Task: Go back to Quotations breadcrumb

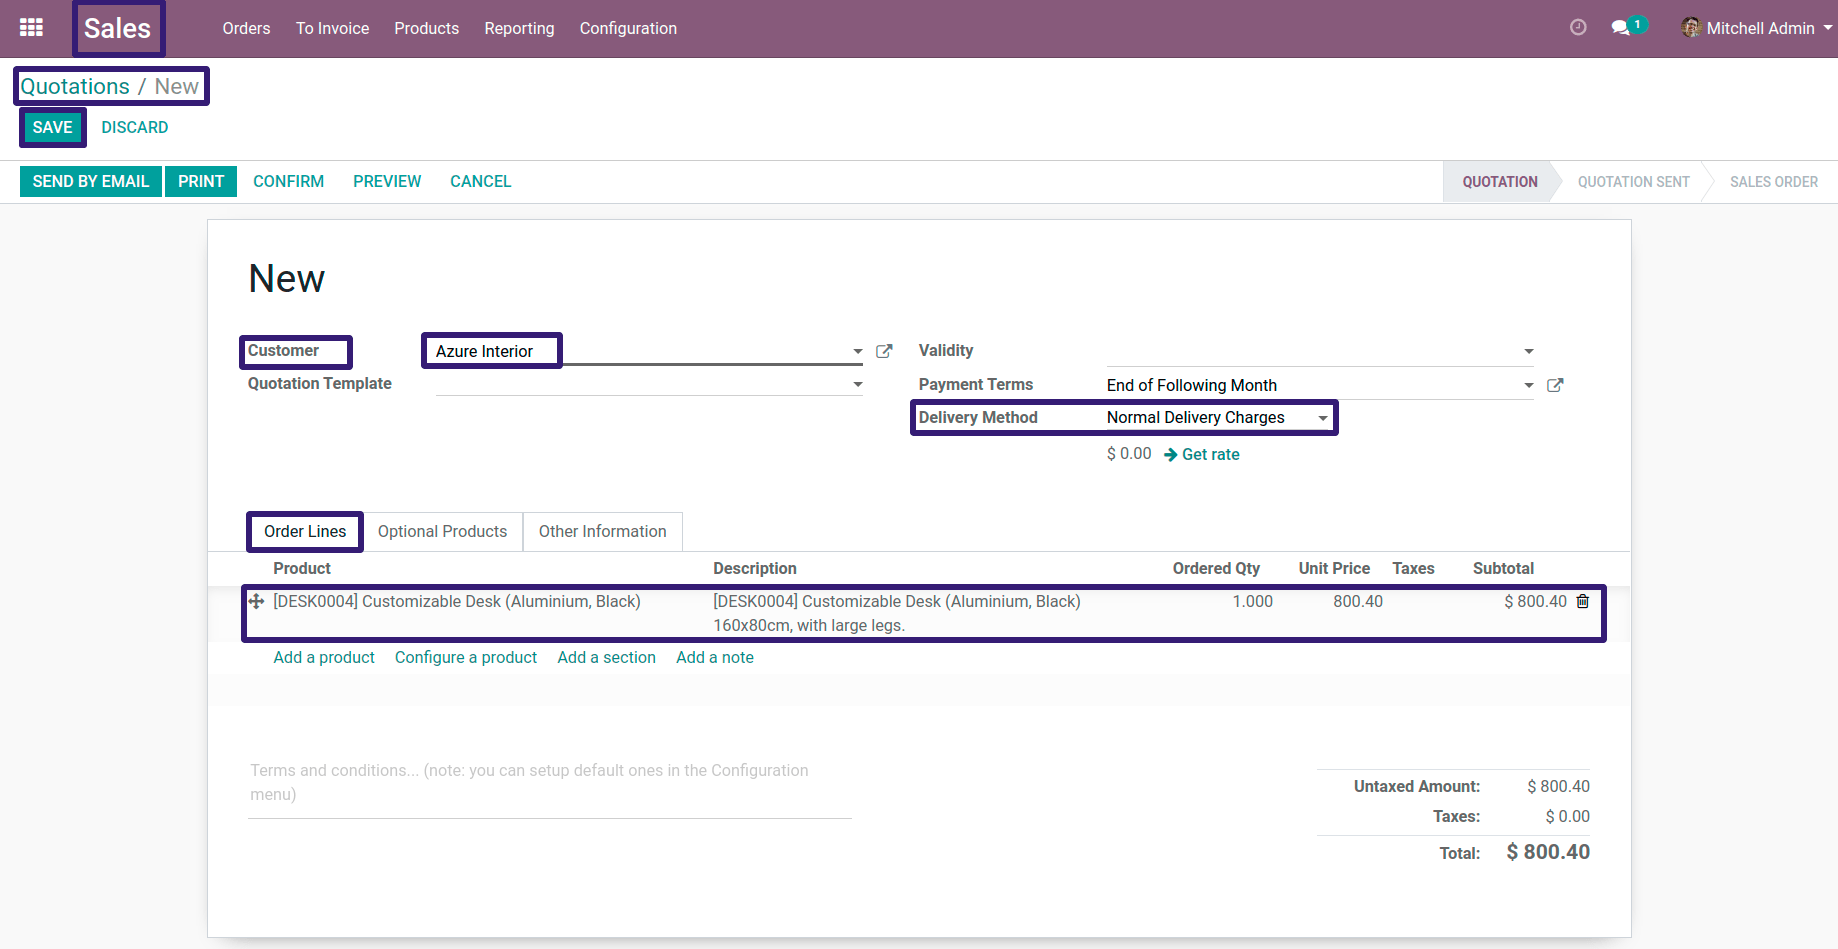Action: (x=75, y=86)
